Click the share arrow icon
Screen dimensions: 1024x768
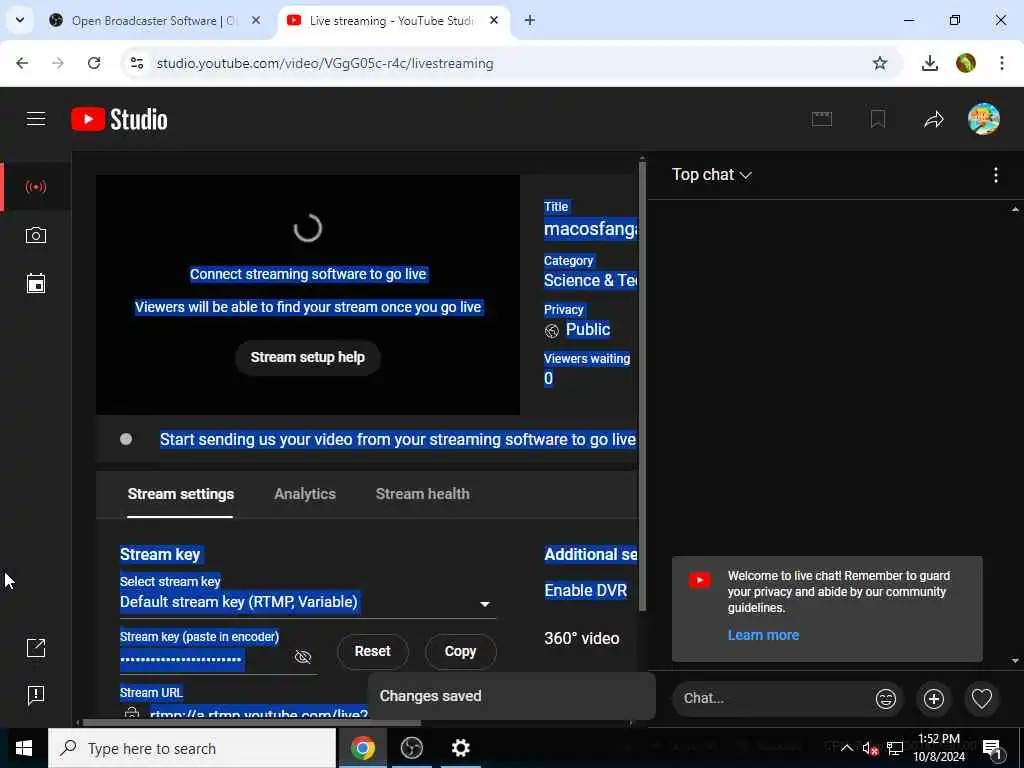pyautogui.click(x=934, y=119)
